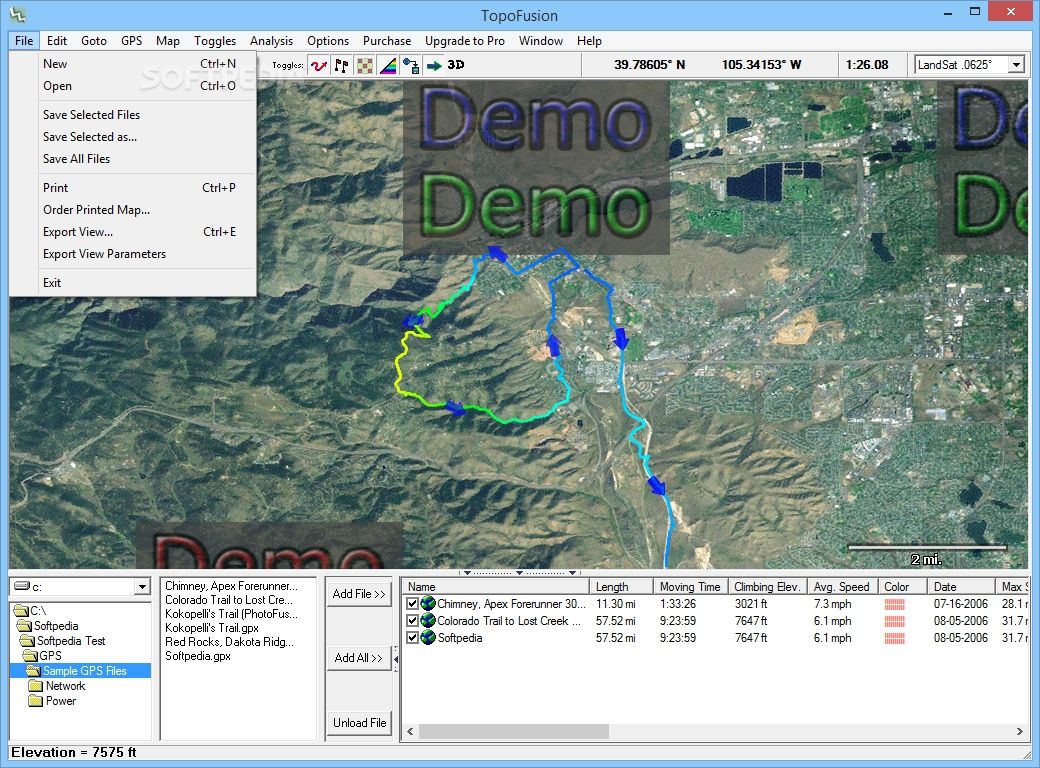
Task: Click the Unload File button
Action: [x=359, y=723]
